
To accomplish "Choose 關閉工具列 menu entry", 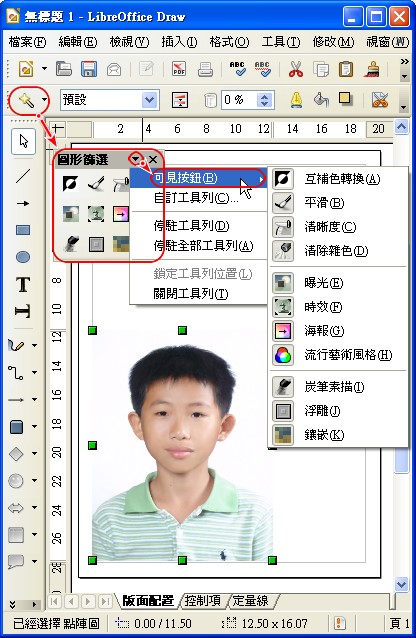I will point(199,293).
